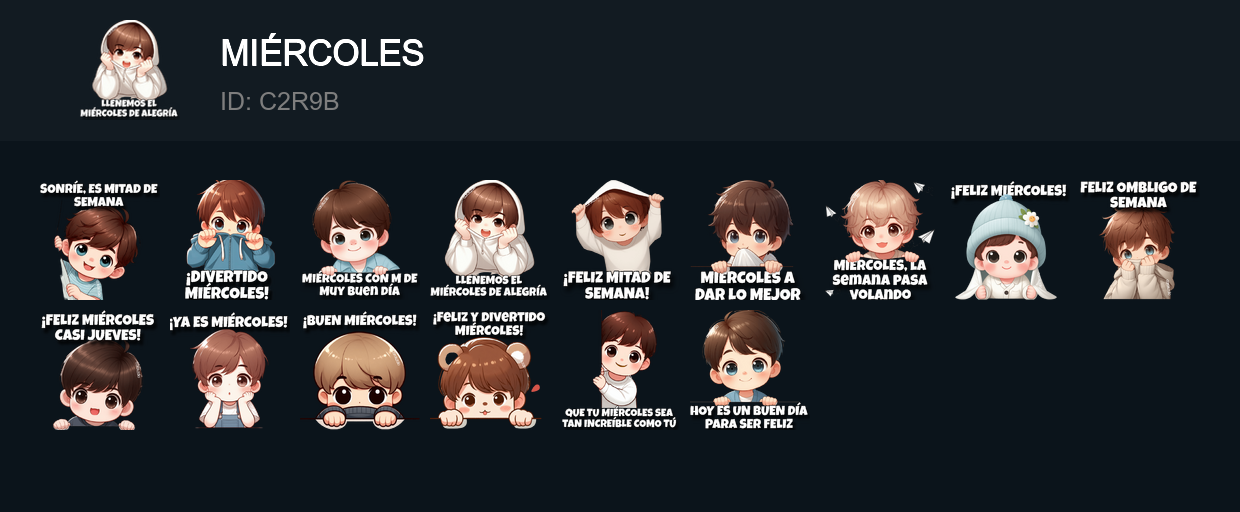1240x512 pixels.
Task: Select the '¡Feliz miércoles!' beanie hat sticker
Action: tap(1008, 240)
